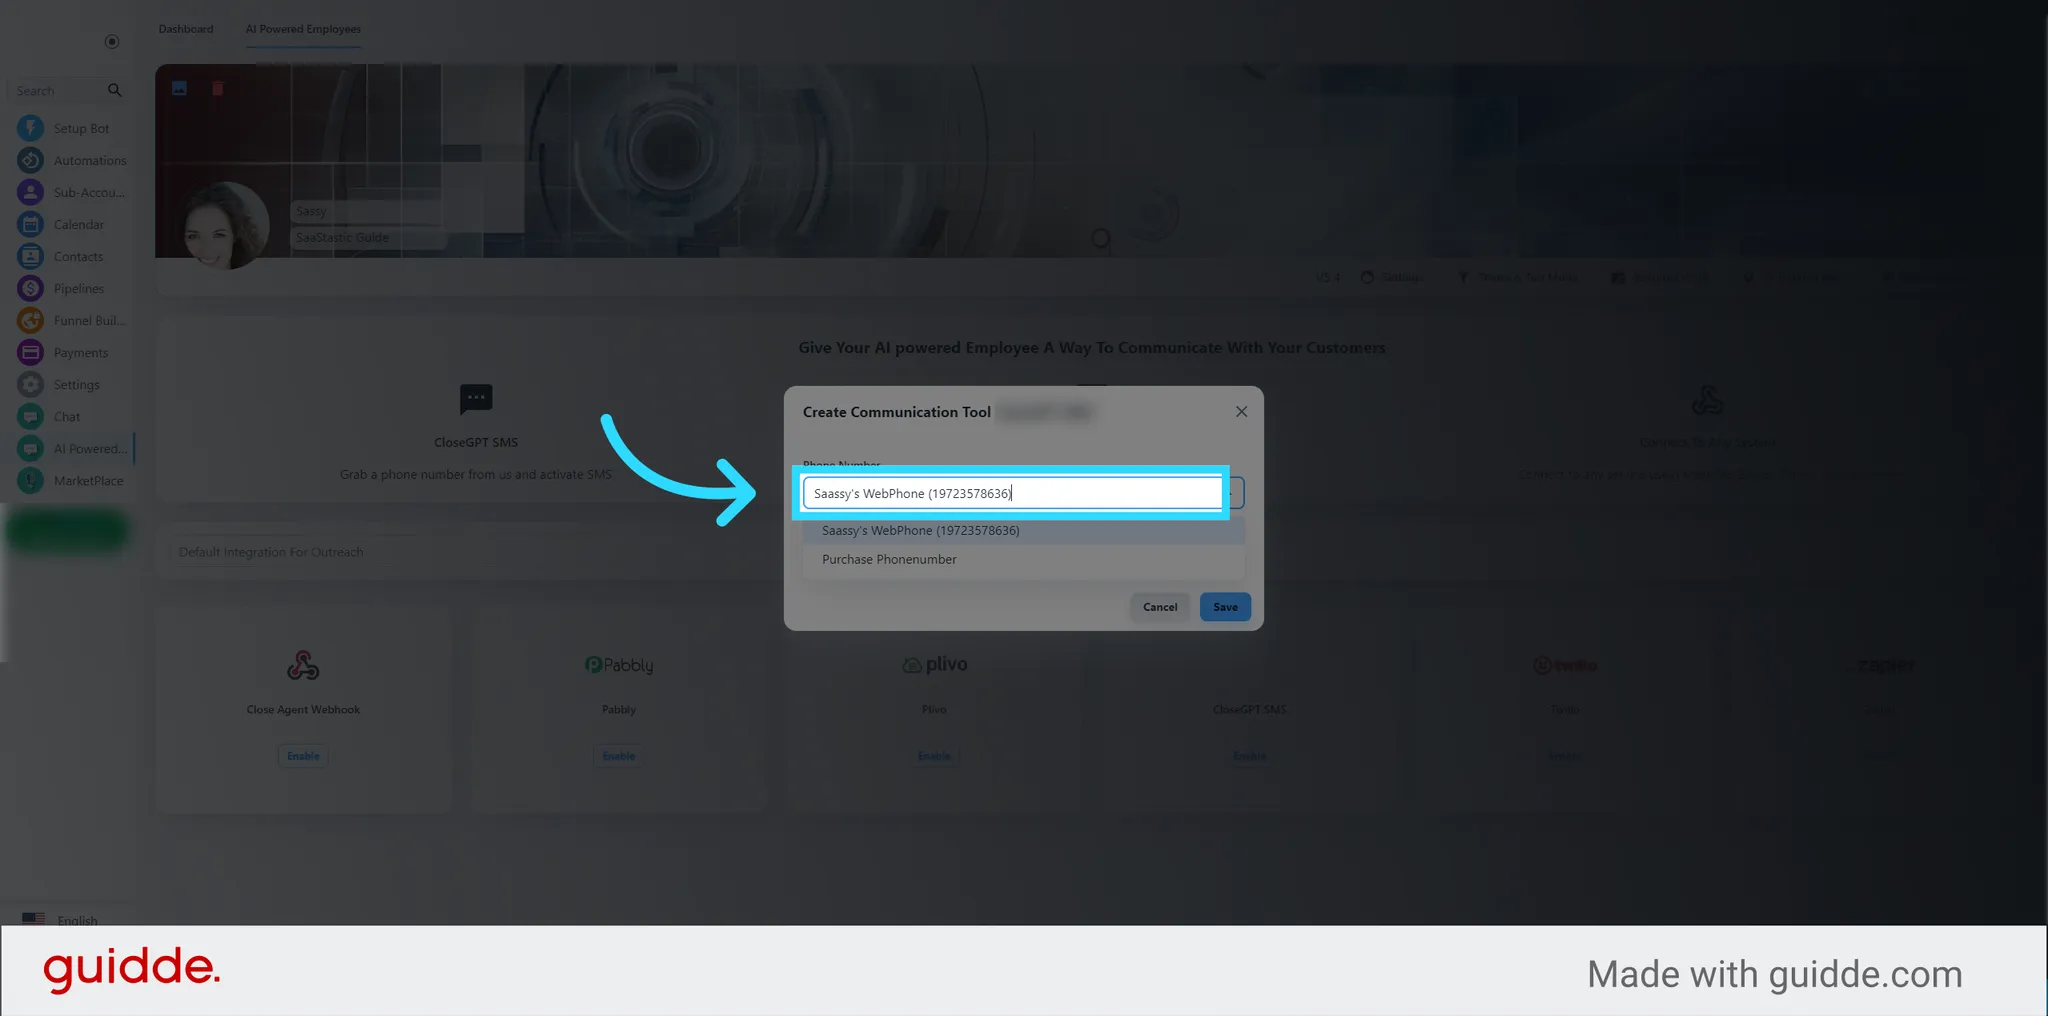Click the Sassy name field
2048x1016 pixels.
point(366,211)
